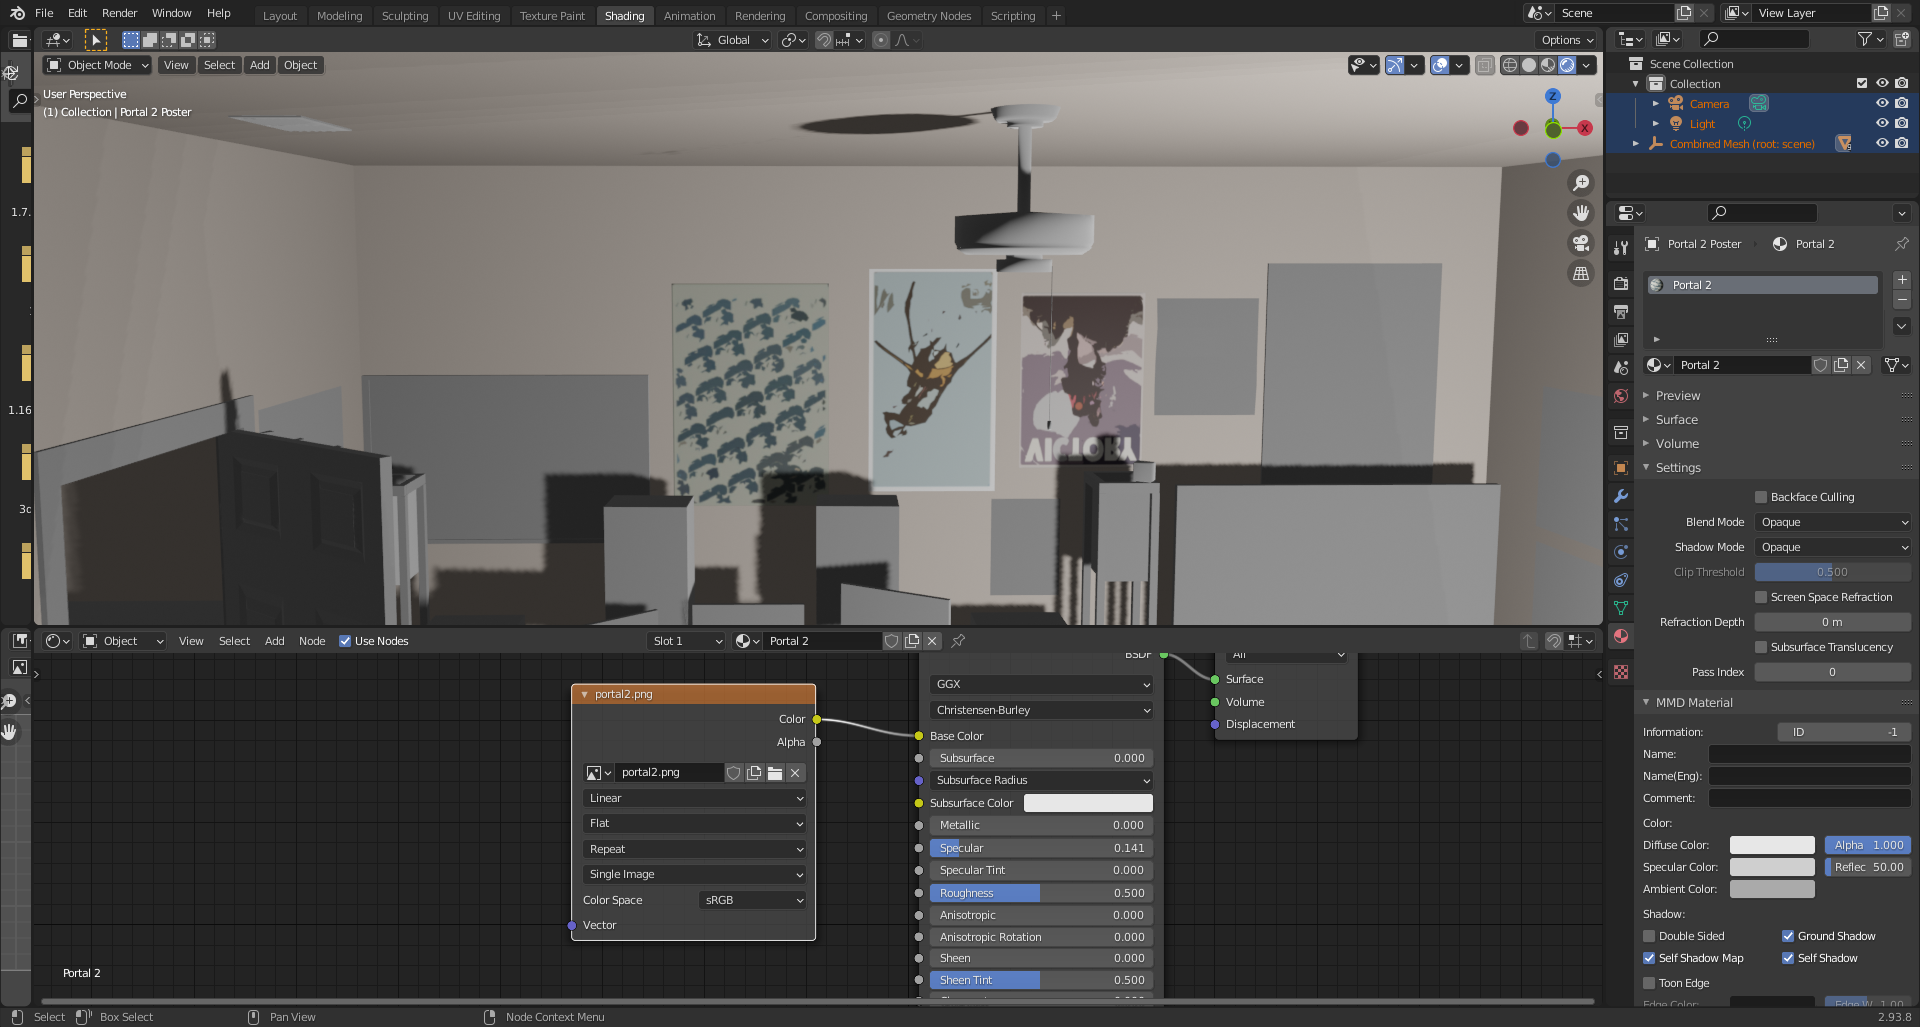The image size is (1920, 1027).
Task: Enable Backface Culling for the material
Action: (x=1762, y=497)
